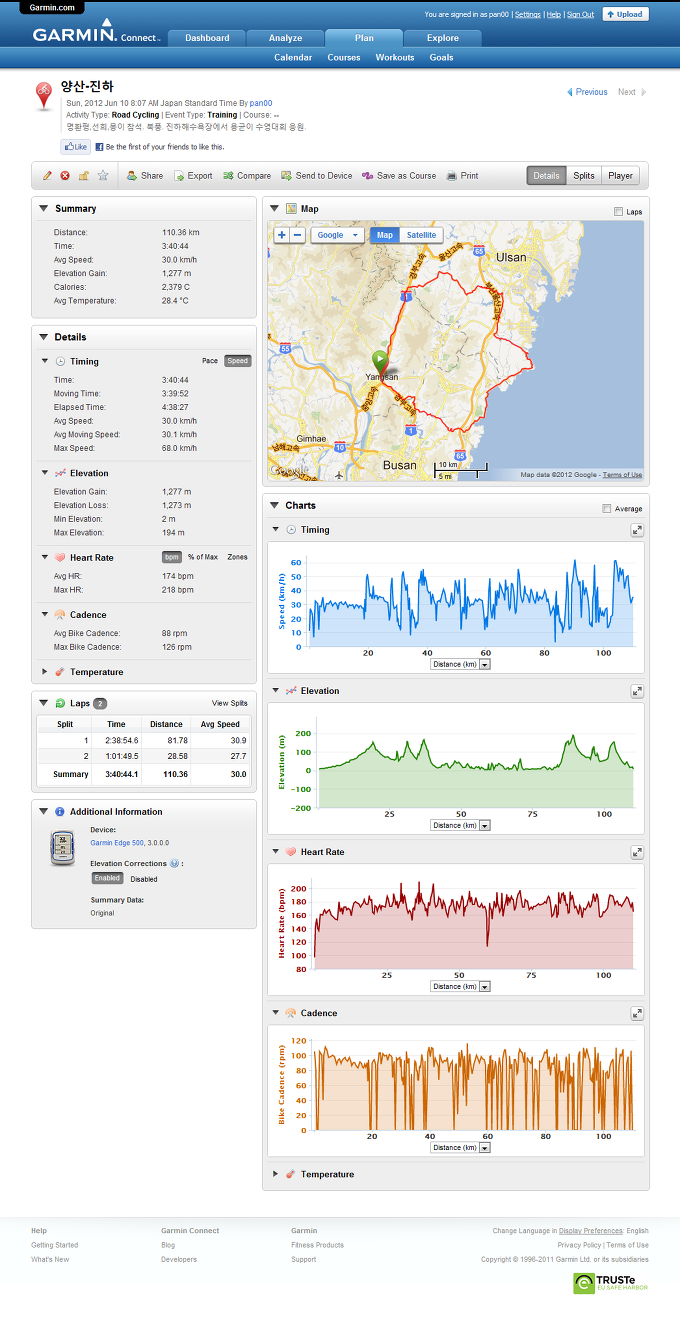Click the pencil edit activity icon
The width and height of the screenshot is (680, 1317).
47,176
